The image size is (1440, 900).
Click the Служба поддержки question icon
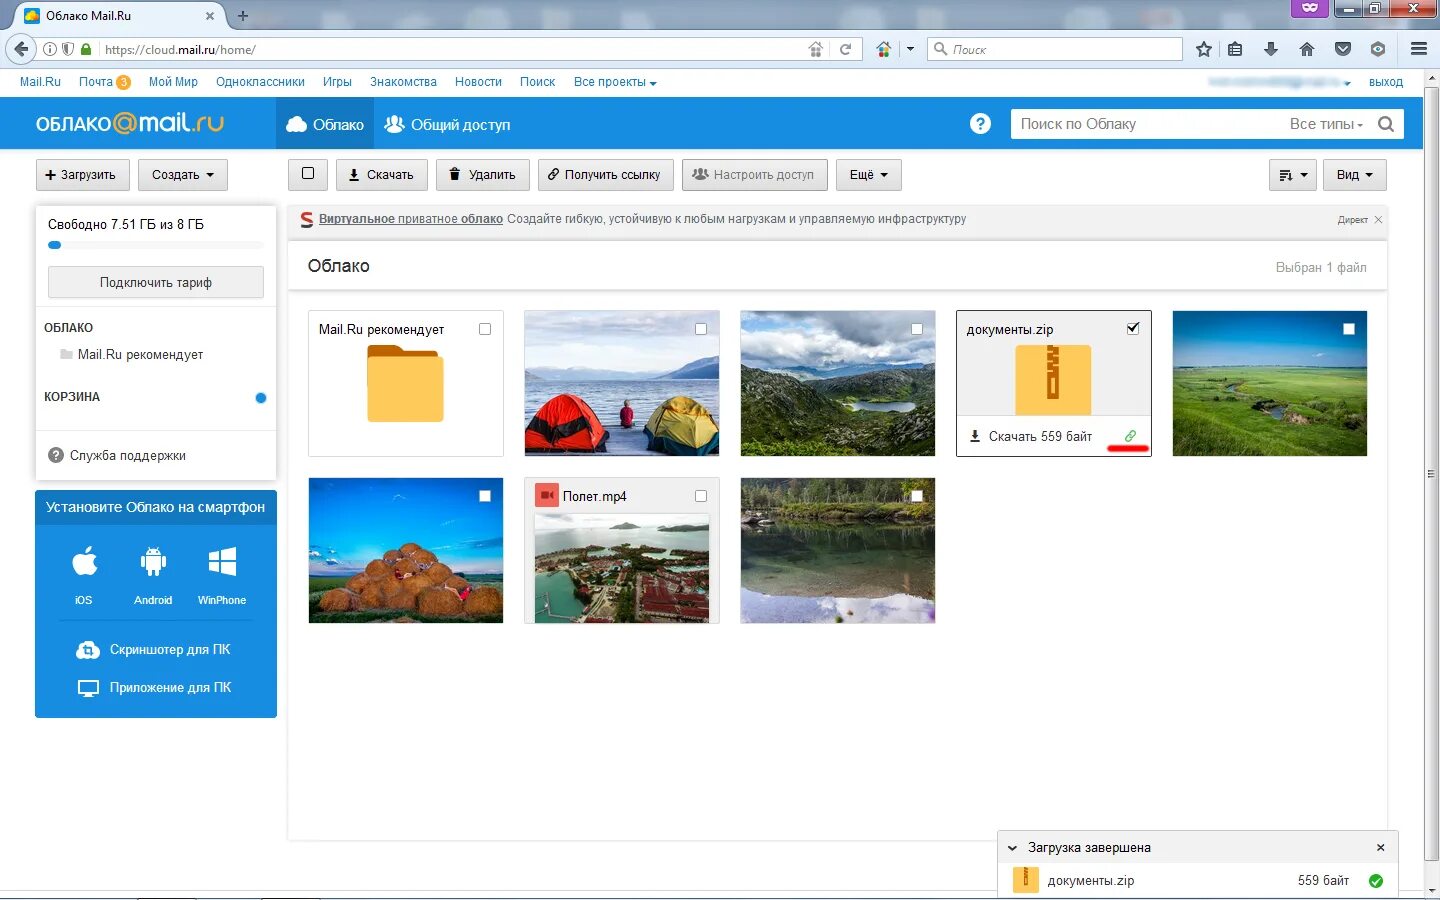click(56, 456)
